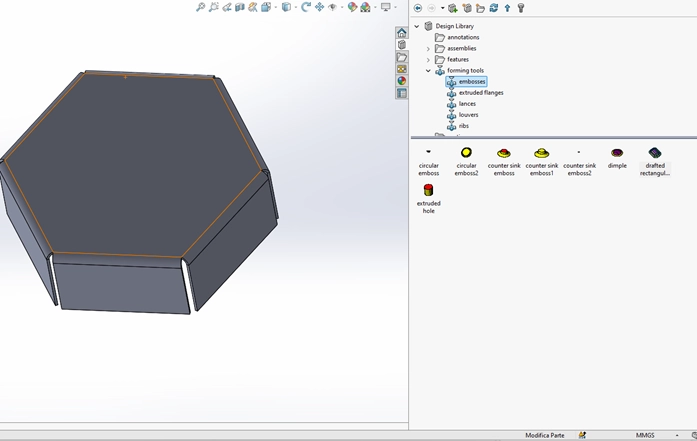
Task: Open the Custom Properties task pane tab
Action: [x=402, y=93]
